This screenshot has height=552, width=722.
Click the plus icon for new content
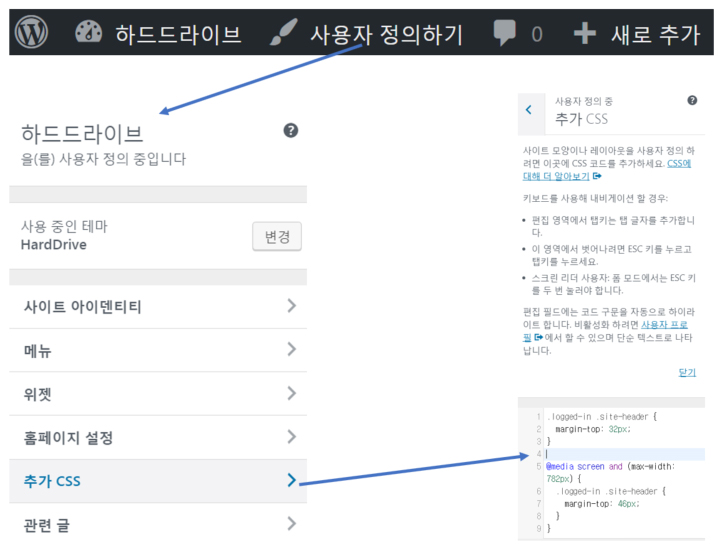[x=585, y=34]
